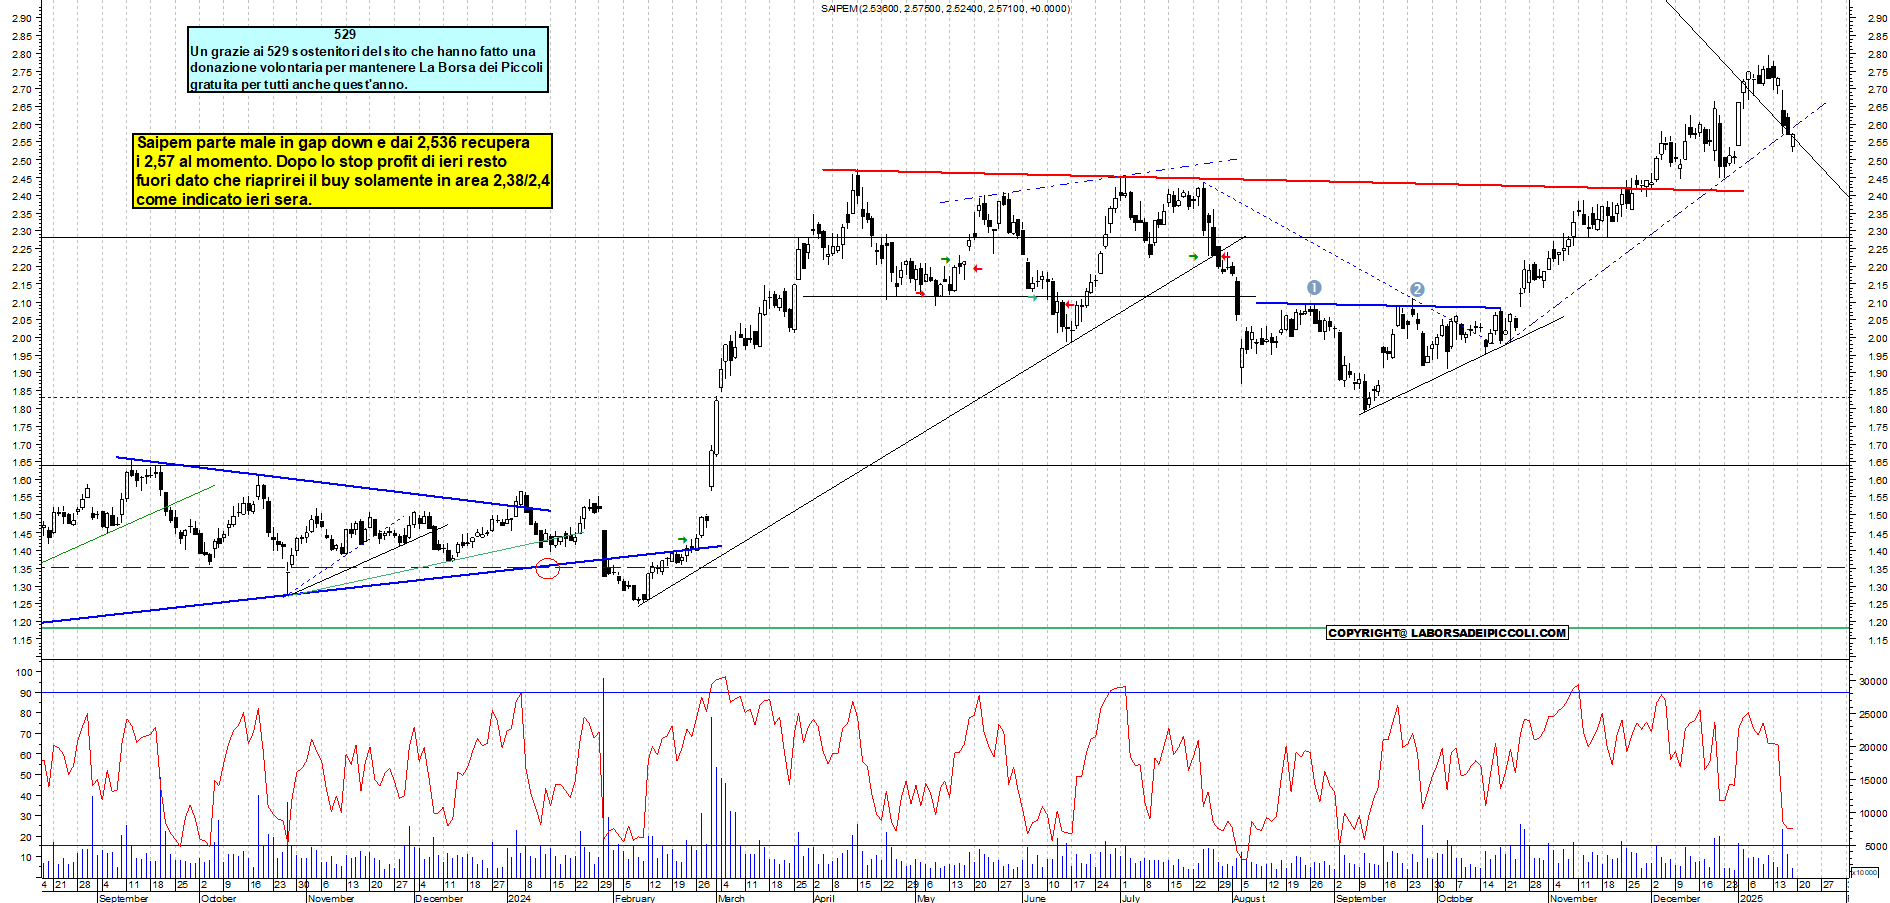Click the 'July' month label

(x=1131, y=898)
